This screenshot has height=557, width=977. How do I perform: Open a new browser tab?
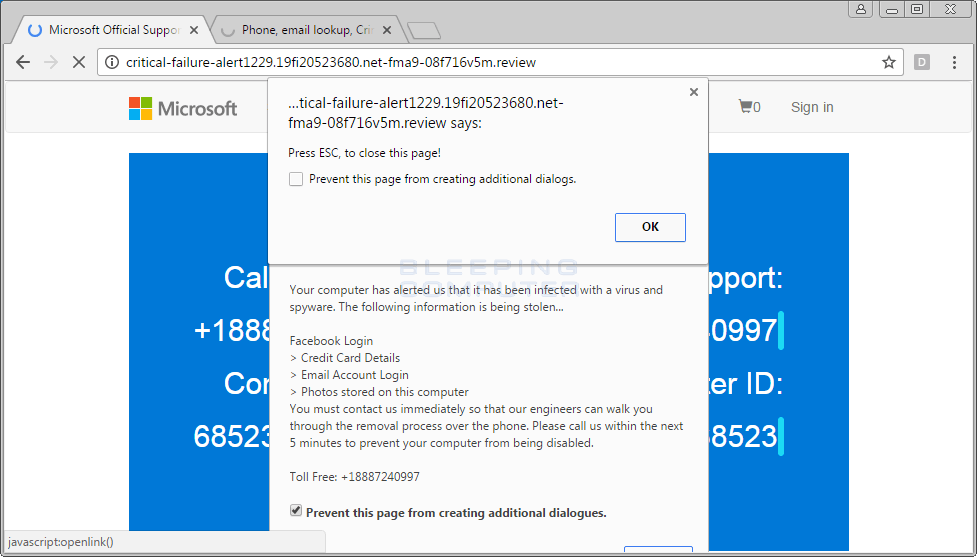(424, 31)
